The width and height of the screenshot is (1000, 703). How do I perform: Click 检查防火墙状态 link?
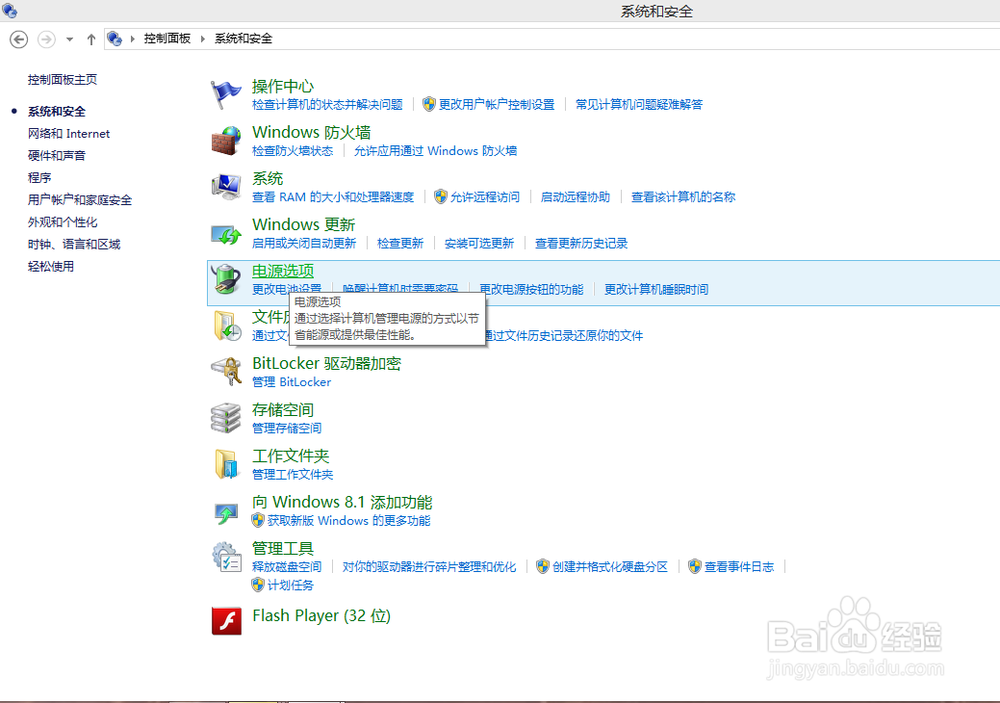pyautogui.click(x=293, y=151)
